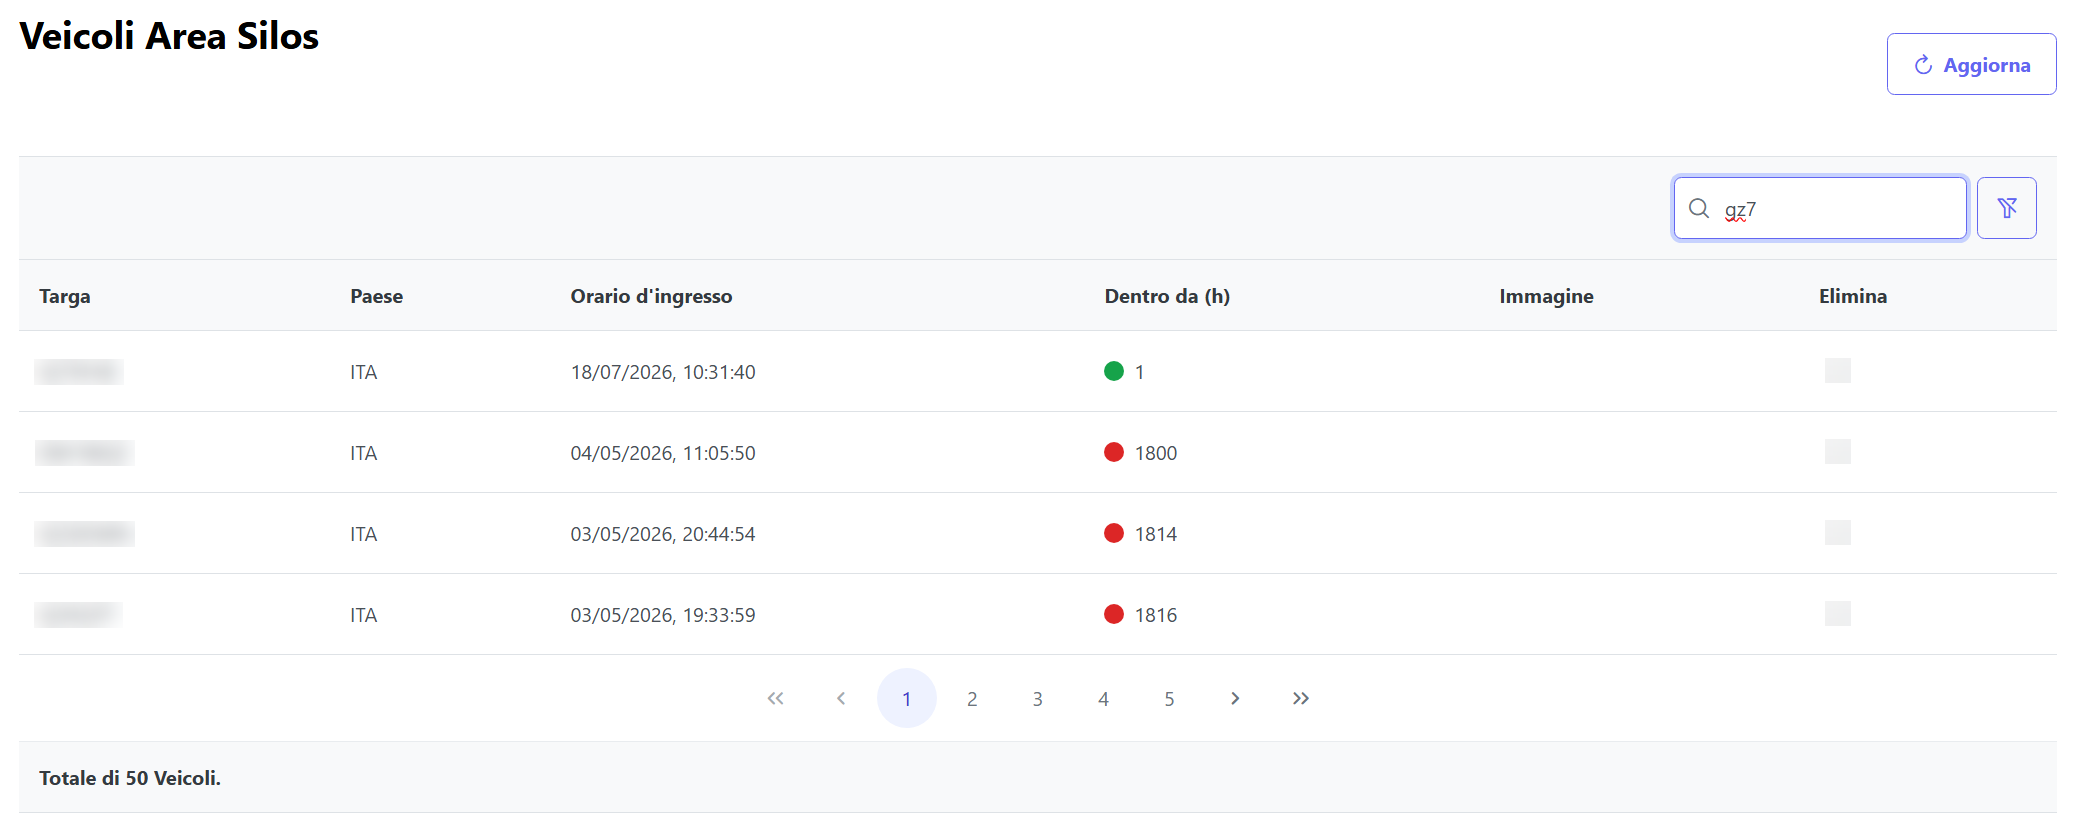Click the Orario d'ingresso column header

(x=651, y=296)
